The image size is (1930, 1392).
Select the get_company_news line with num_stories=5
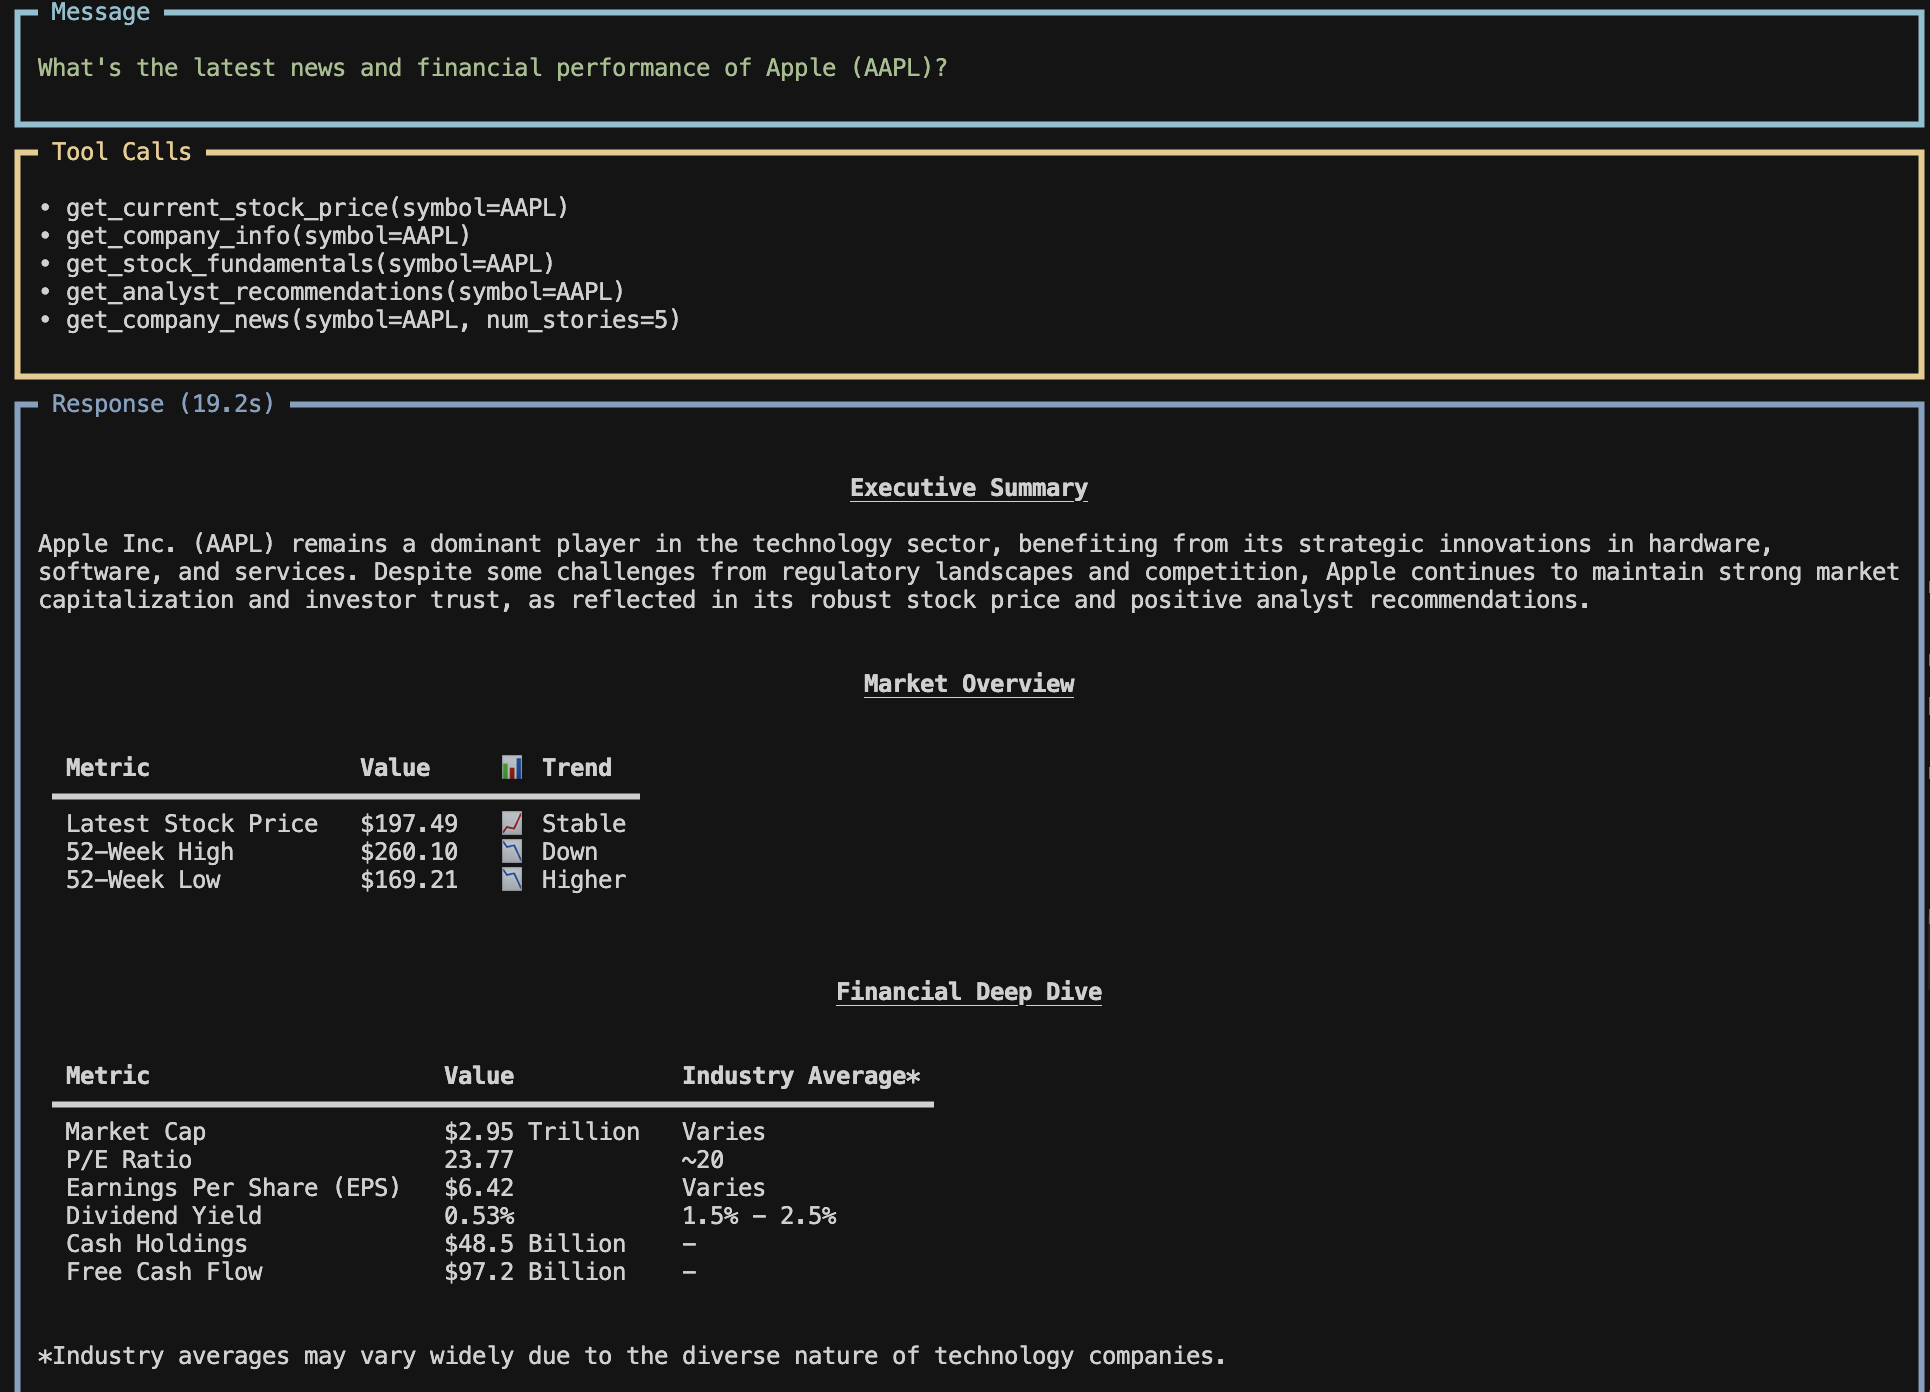[373, 320]
